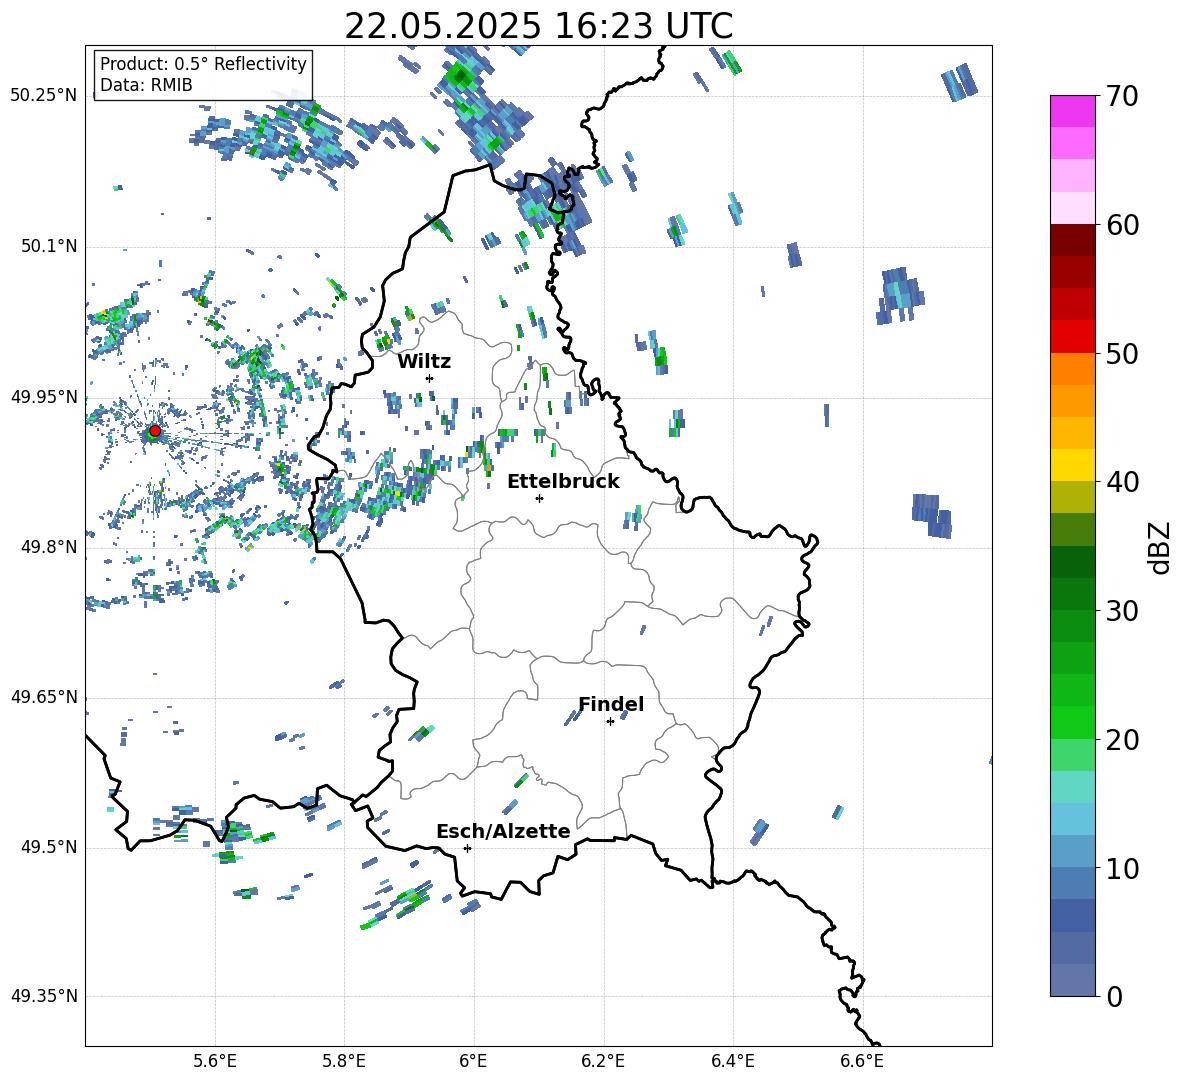The width and height of the screenshot is (1184, 1081).
Task: Click the Ettelbruck city label
Action: click(563, 482)
